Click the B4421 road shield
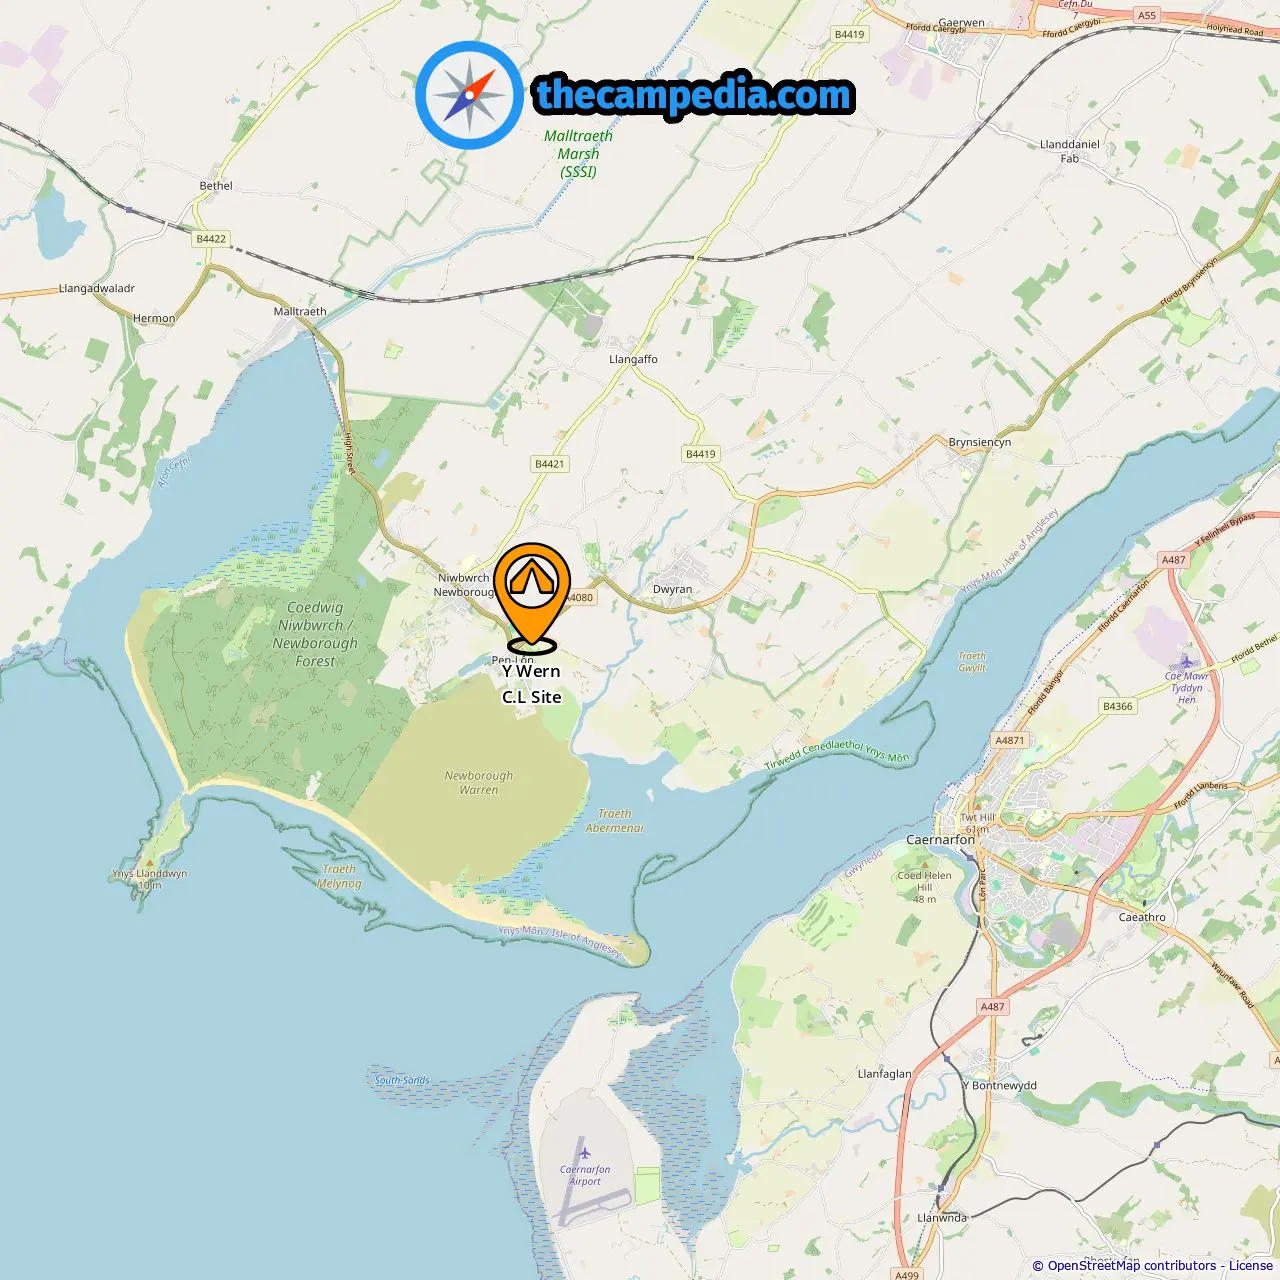This screenshot has width=1280, height=1280. point(550,464)
